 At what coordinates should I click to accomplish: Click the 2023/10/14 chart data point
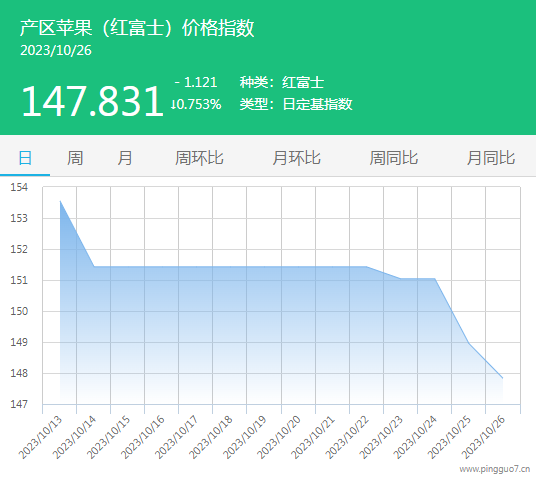[x=94, y=266]
